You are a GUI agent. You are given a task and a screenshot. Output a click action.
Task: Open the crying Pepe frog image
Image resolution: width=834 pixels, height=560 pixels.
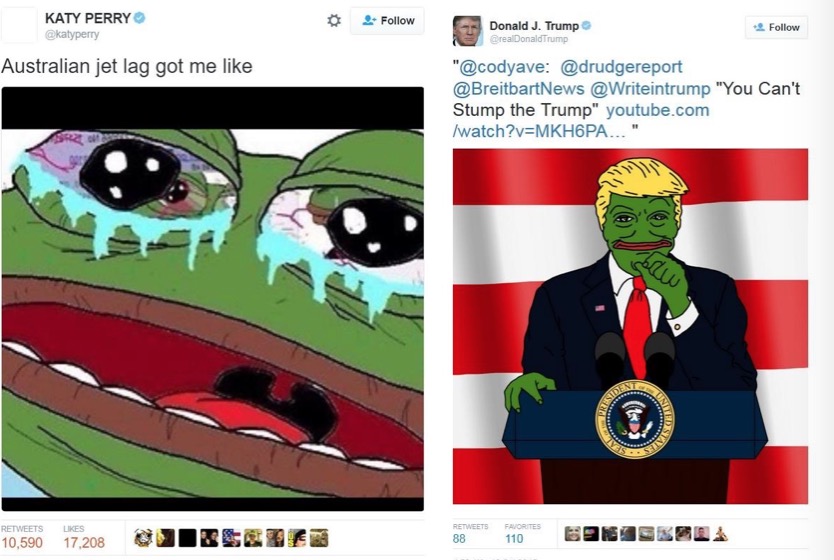tap(213, 299)
